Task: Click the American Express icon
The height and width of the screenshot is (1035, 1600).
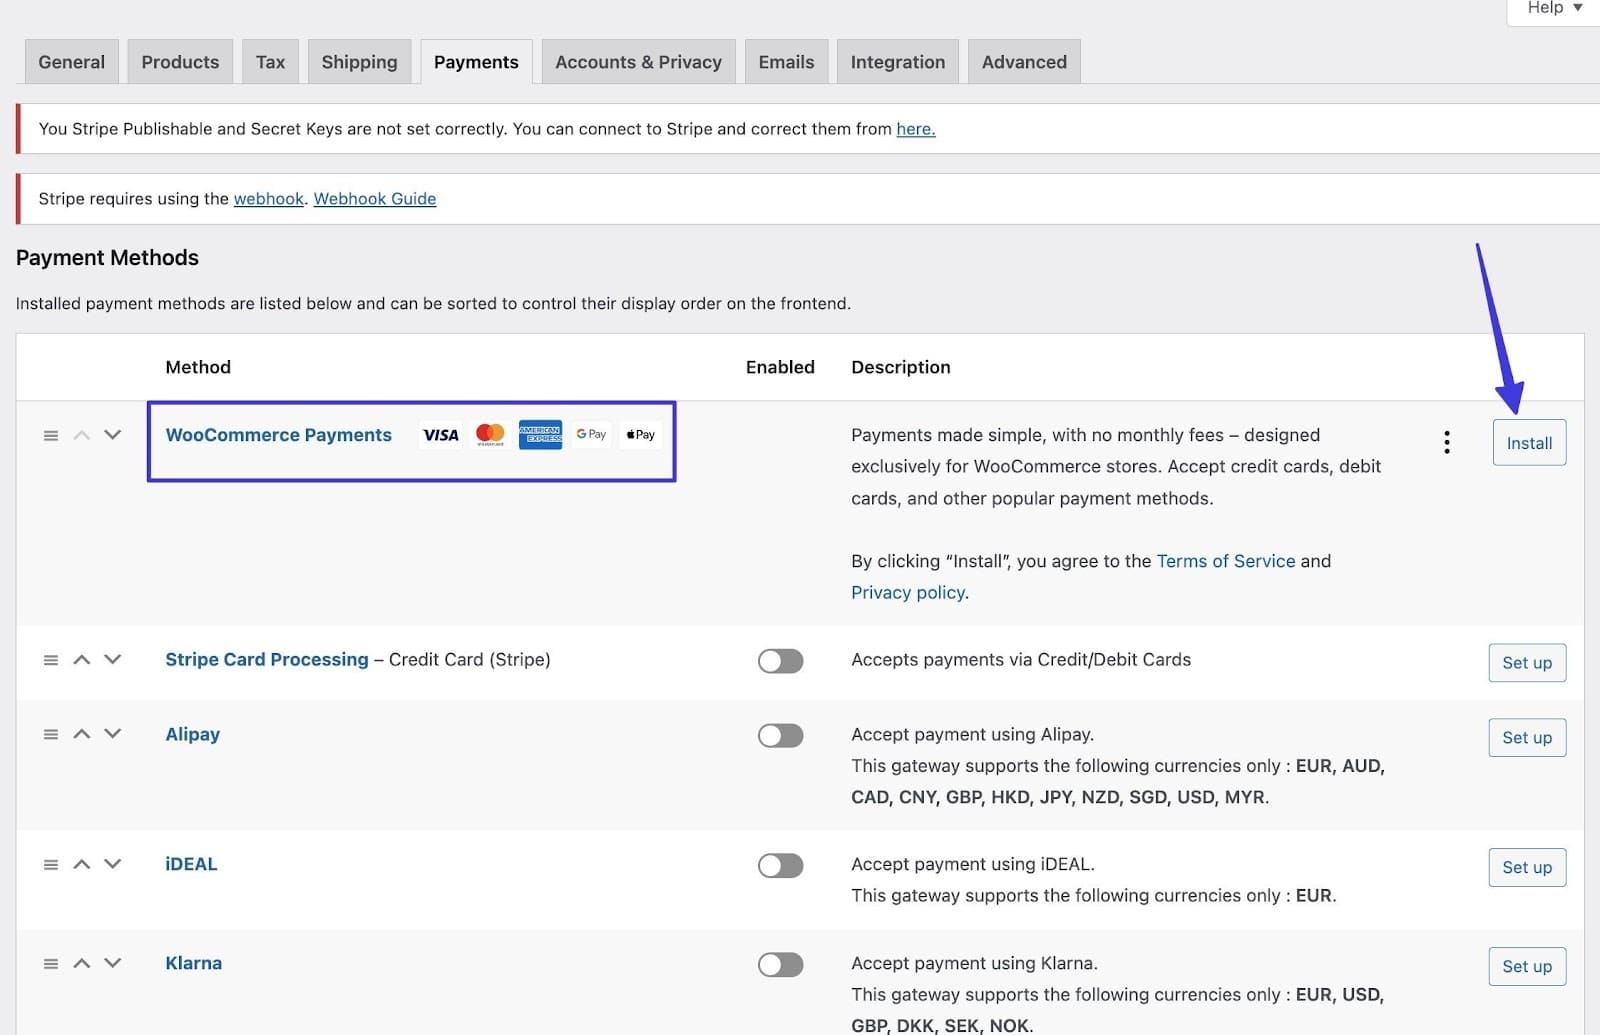Action: [540, 434]
